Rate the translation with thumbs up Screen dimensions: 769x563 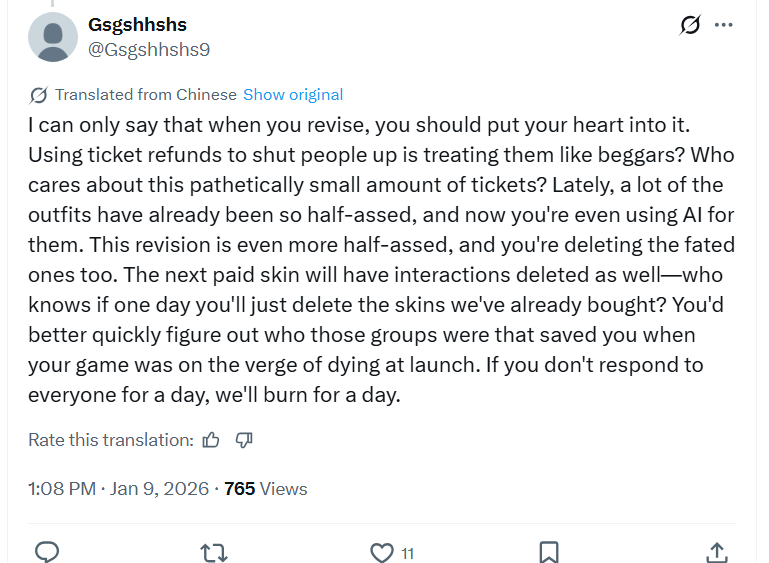point(211,439)
